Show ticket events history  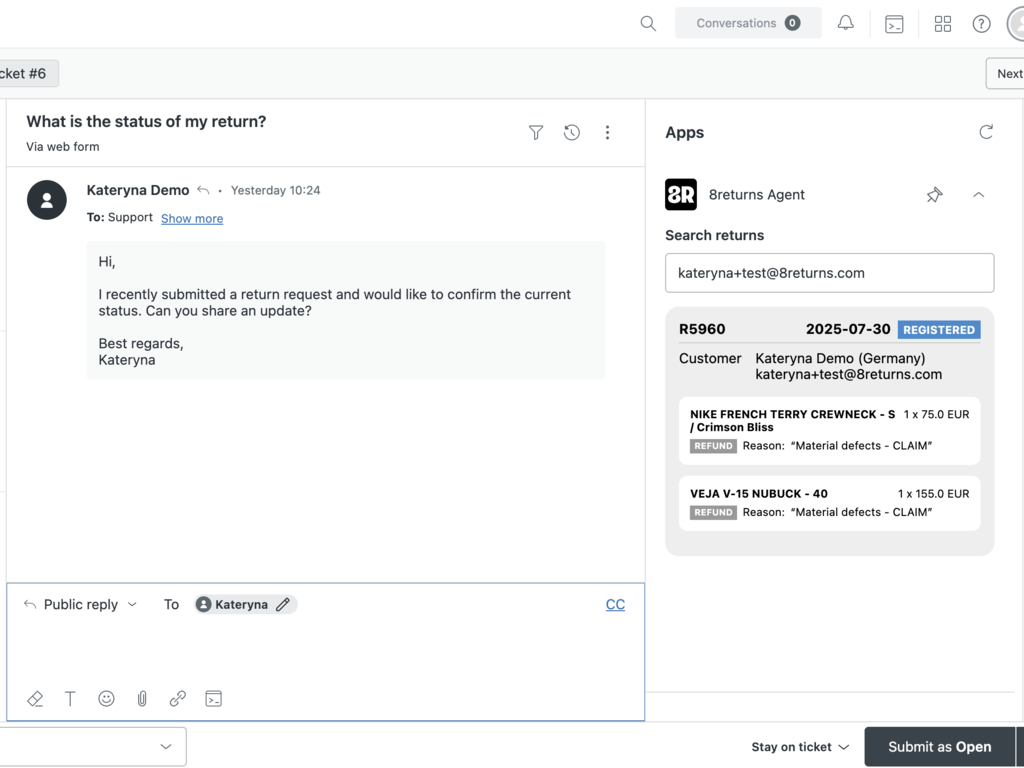[572, 132]
